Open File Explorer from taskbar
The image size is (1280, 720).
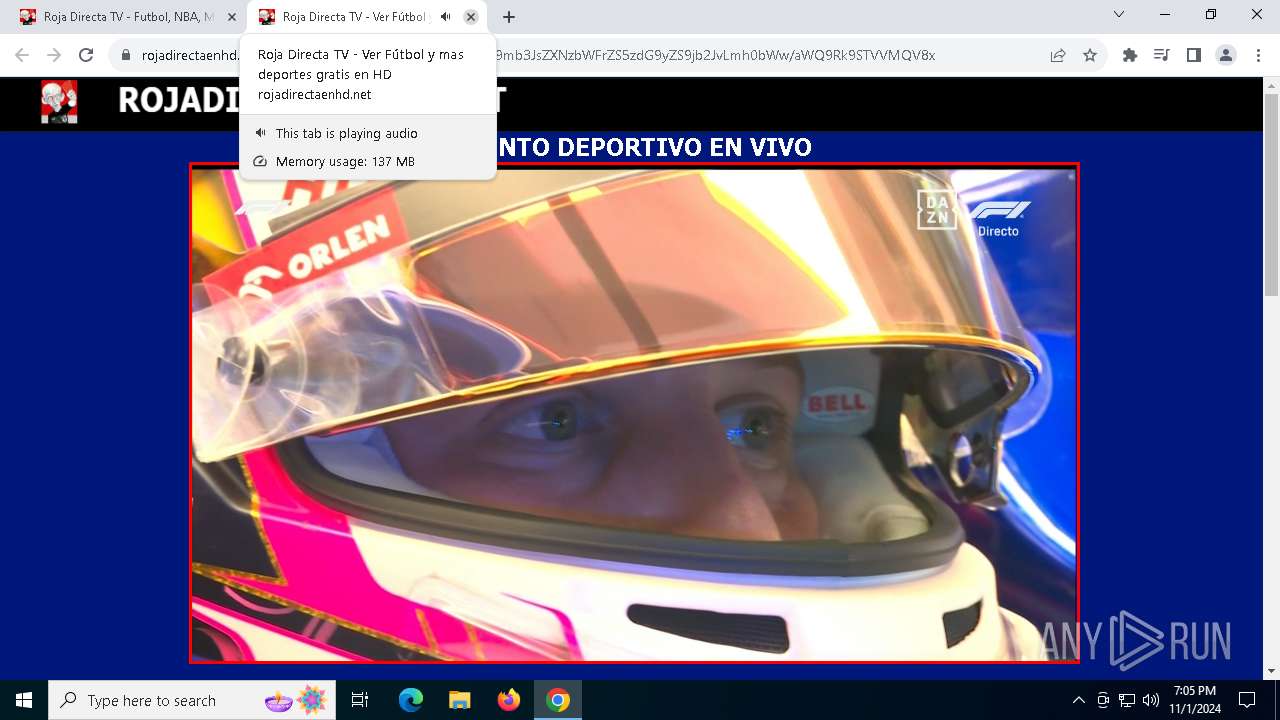460,700
